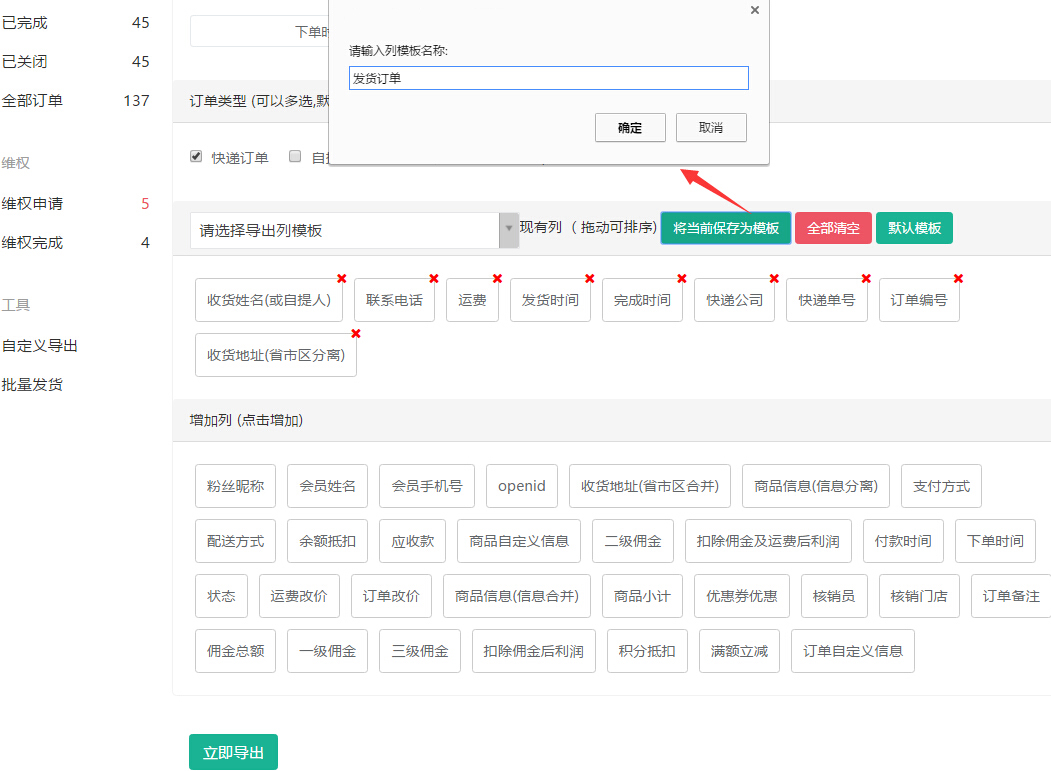Add the 粉丝昵称 column

coord(235,486)
